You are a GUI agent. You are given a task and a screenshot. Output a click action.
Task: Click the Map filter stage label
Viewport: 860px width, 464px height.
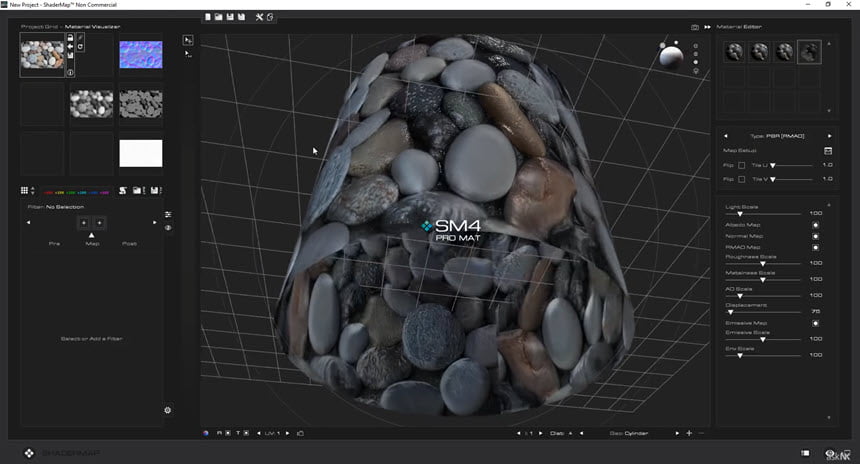[x=92, y=244]
